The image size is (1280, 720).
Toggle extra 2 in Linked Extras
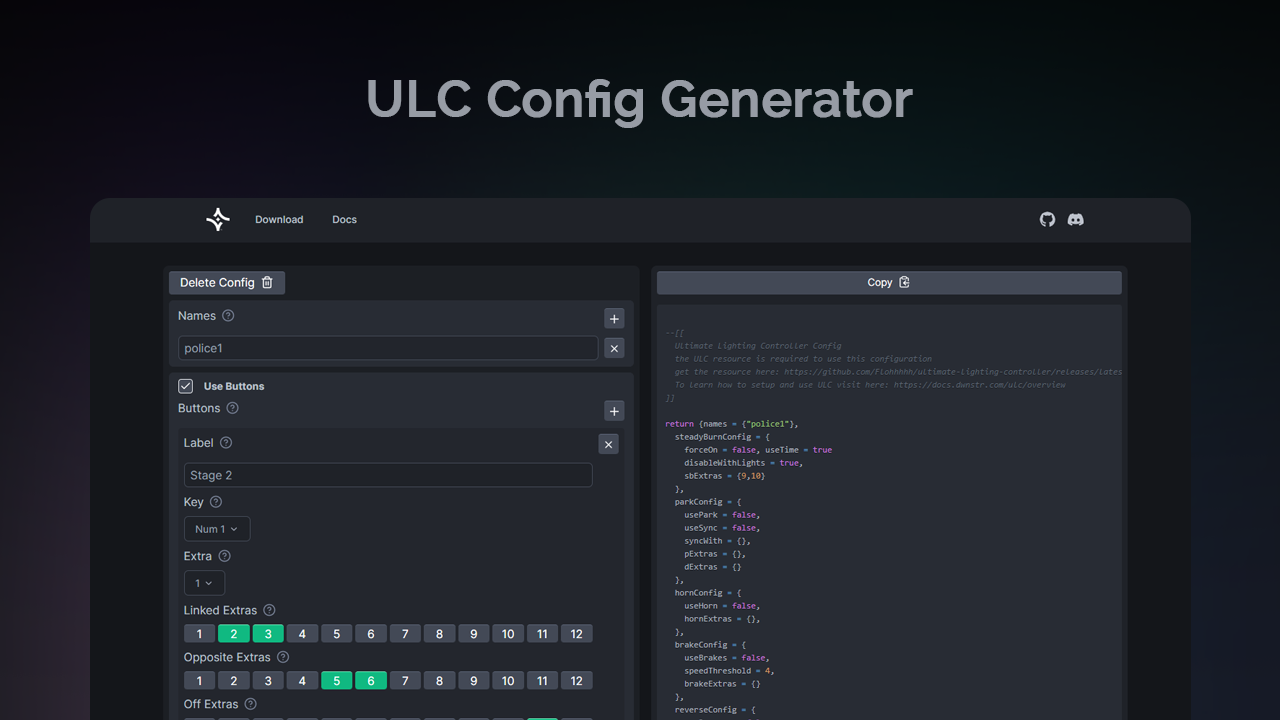(x=233, y=633)
